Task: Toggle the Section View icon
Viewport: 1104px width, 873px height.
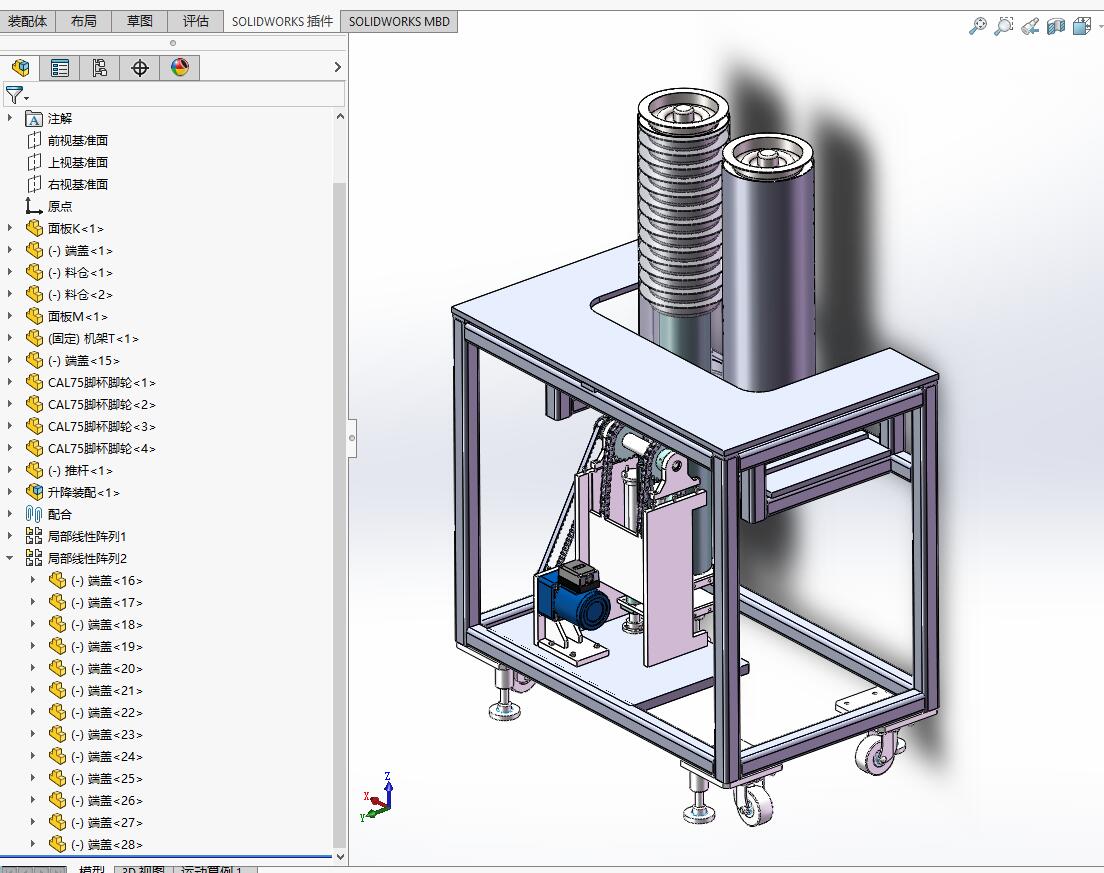Action: click(x=1055, y=26)
